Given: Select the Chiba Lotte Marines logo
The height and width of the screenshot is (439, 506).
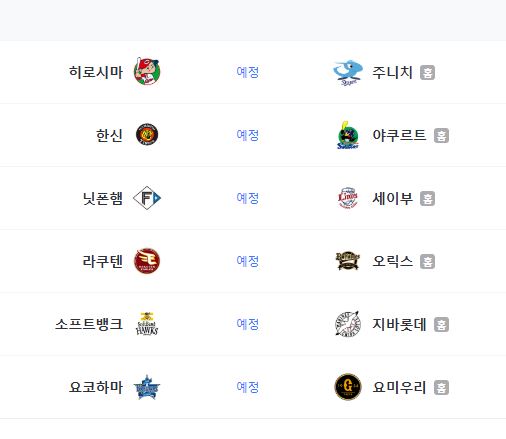Looking at the screenshot, I should (x=348, y=324).
